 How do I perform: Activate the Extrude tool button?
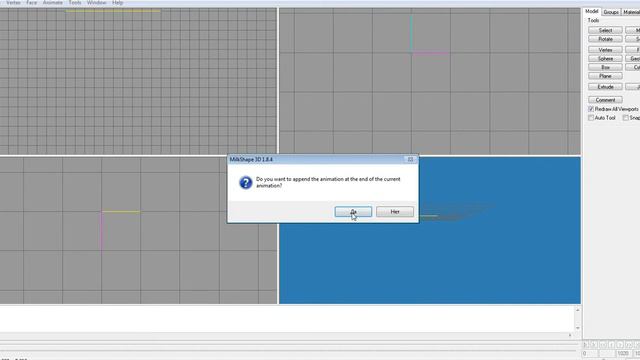coord(605,87)
